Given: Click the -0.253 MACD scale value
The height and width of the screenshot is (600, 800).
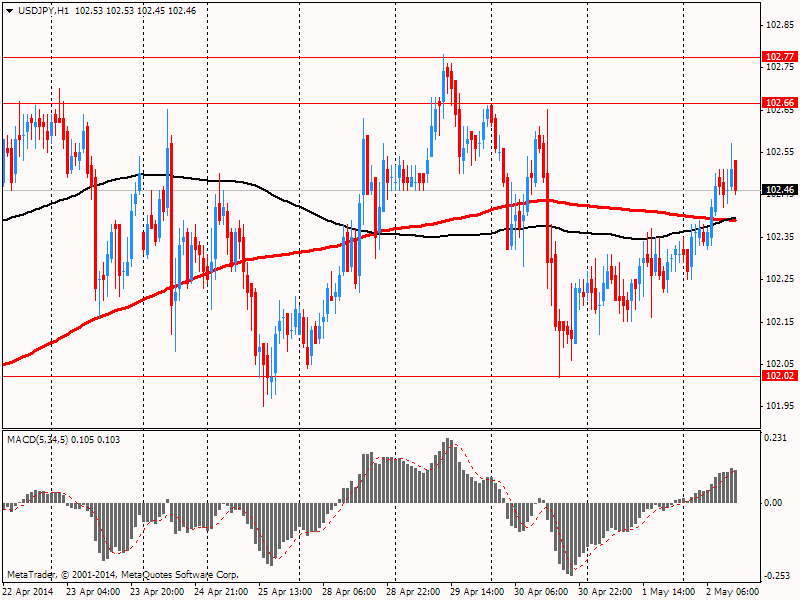Looking at the screenshot, I should point(777,575).
